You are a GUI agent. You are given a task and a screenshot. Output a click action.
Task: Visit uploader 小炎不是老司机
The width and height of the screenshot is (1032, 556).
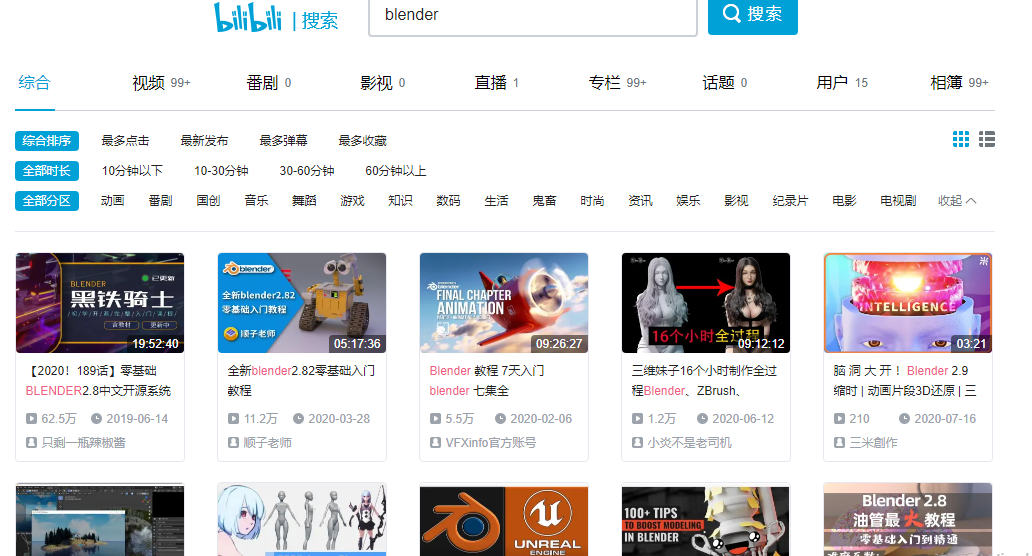tap(689, 443)
